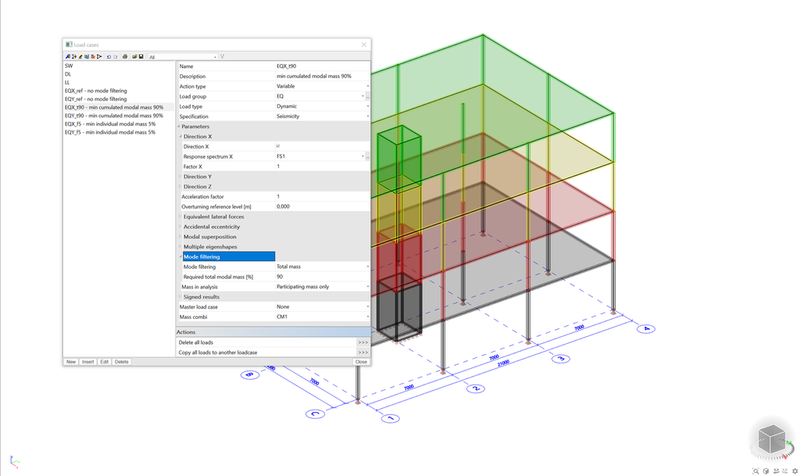Edit the Name field EQX_t90
This screenshot has width=800, height=476.
[x=322, y=66]
